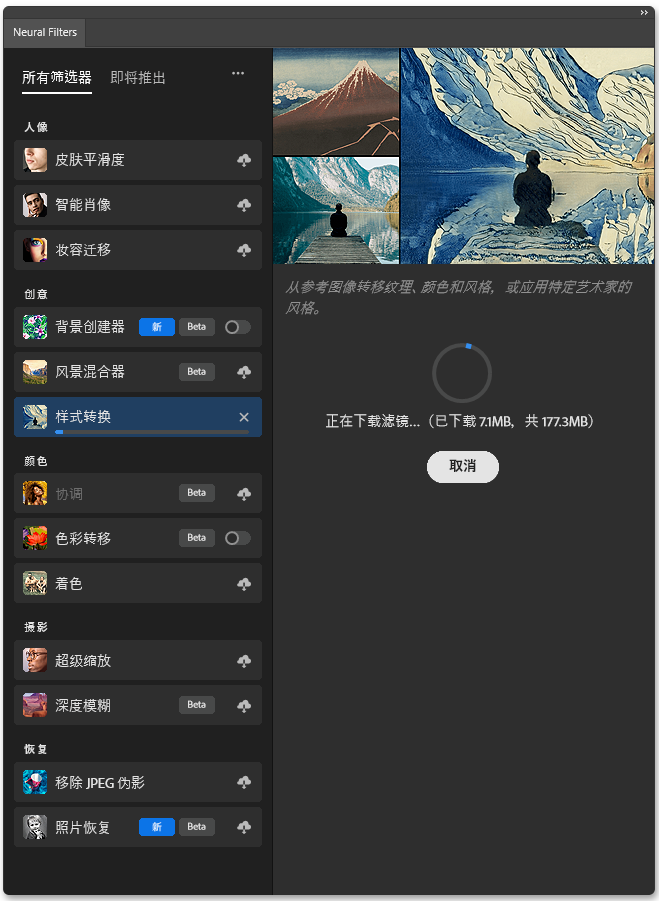659x901 pixels.
Task: Click the cloud icon next to 超级缩放
Action: click(x=244, y=661)
